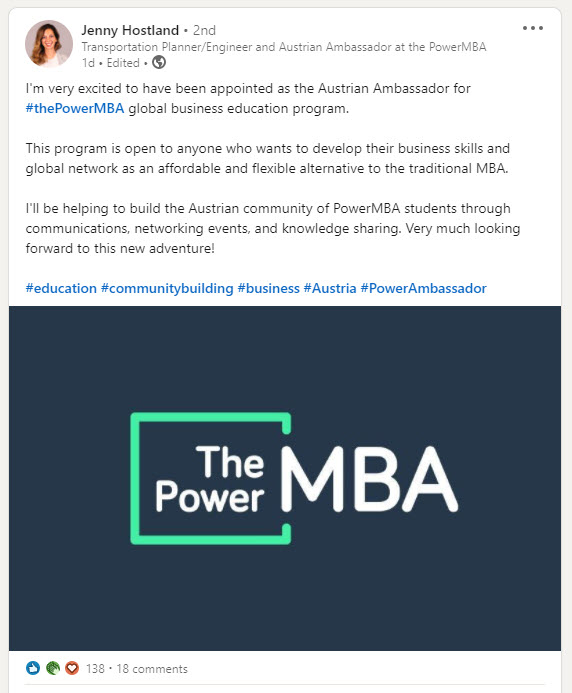Click the 2nd degree connection badge
The height and width of the screenshot is (693, 572).
coord(204,30)
